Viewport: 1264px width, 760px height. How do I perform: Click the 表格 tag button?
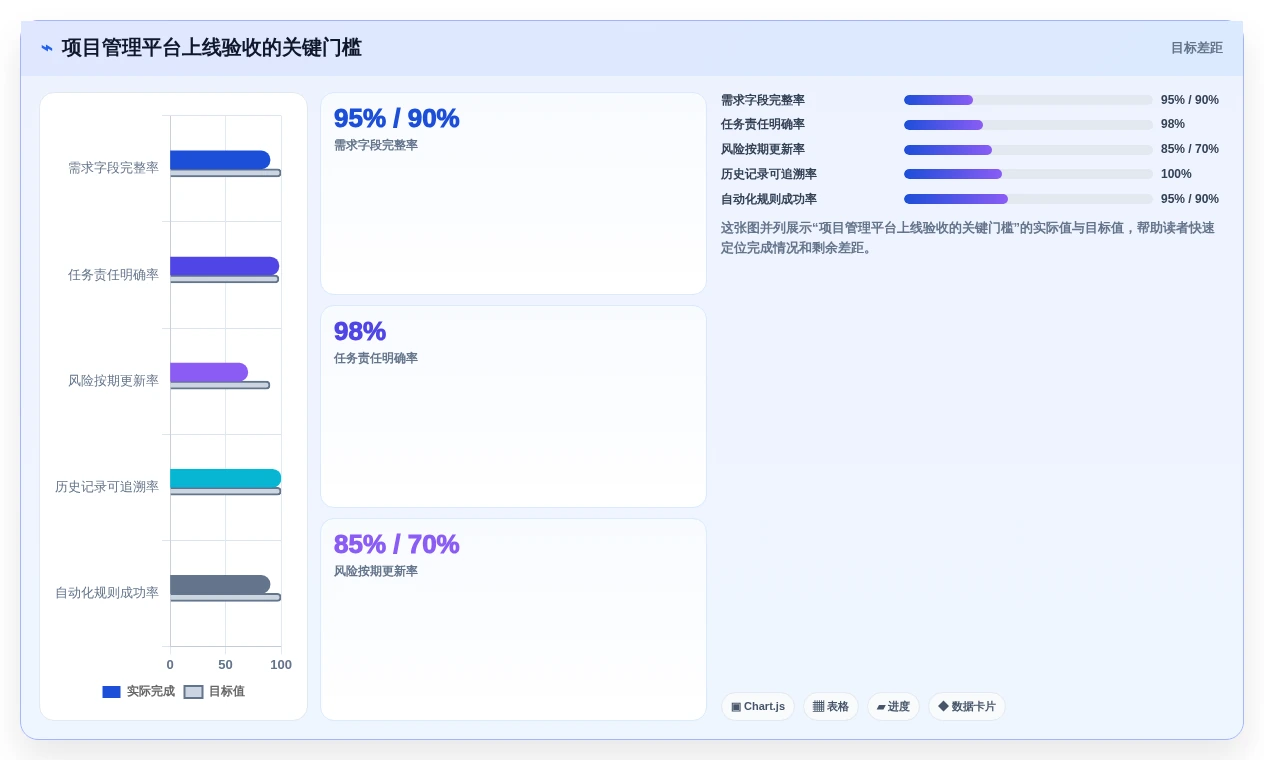831,706
